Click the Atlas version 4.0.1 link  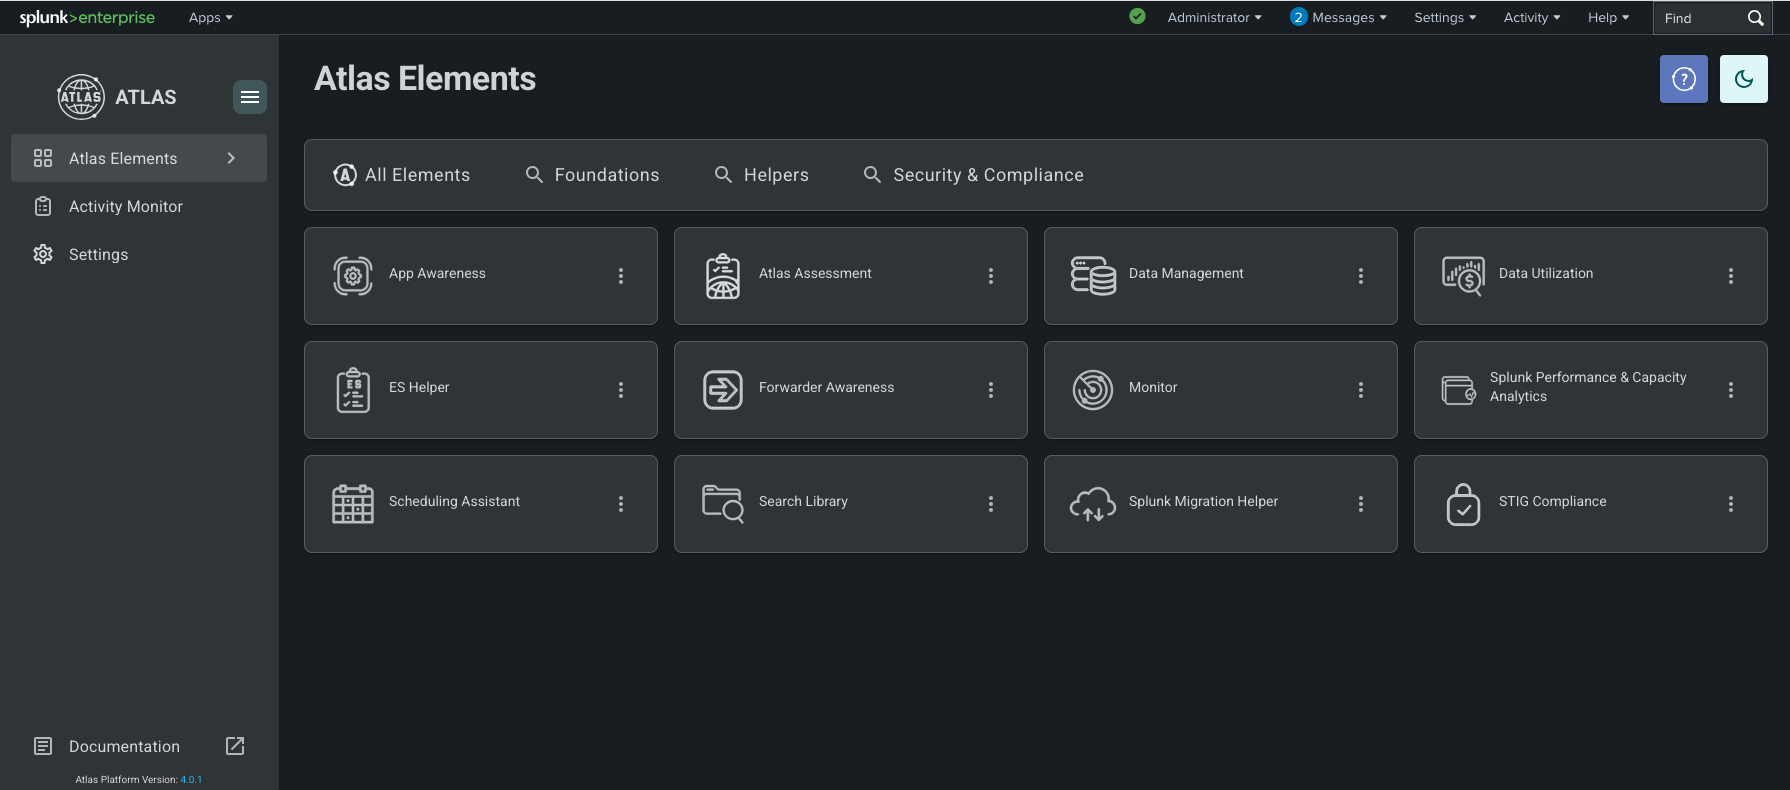191,780
